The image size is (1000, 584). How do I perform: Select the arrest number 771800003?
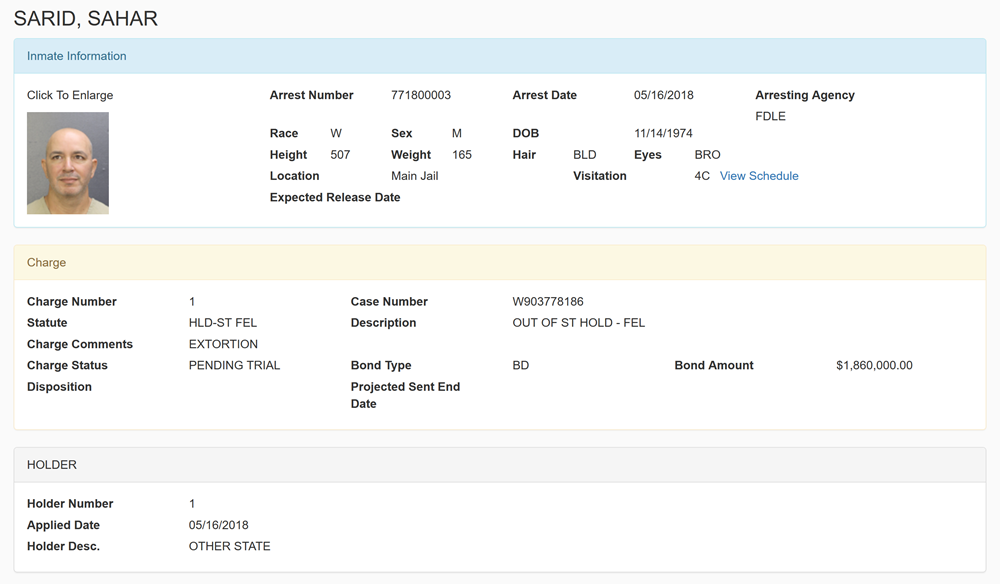click(x=421, y=95)
